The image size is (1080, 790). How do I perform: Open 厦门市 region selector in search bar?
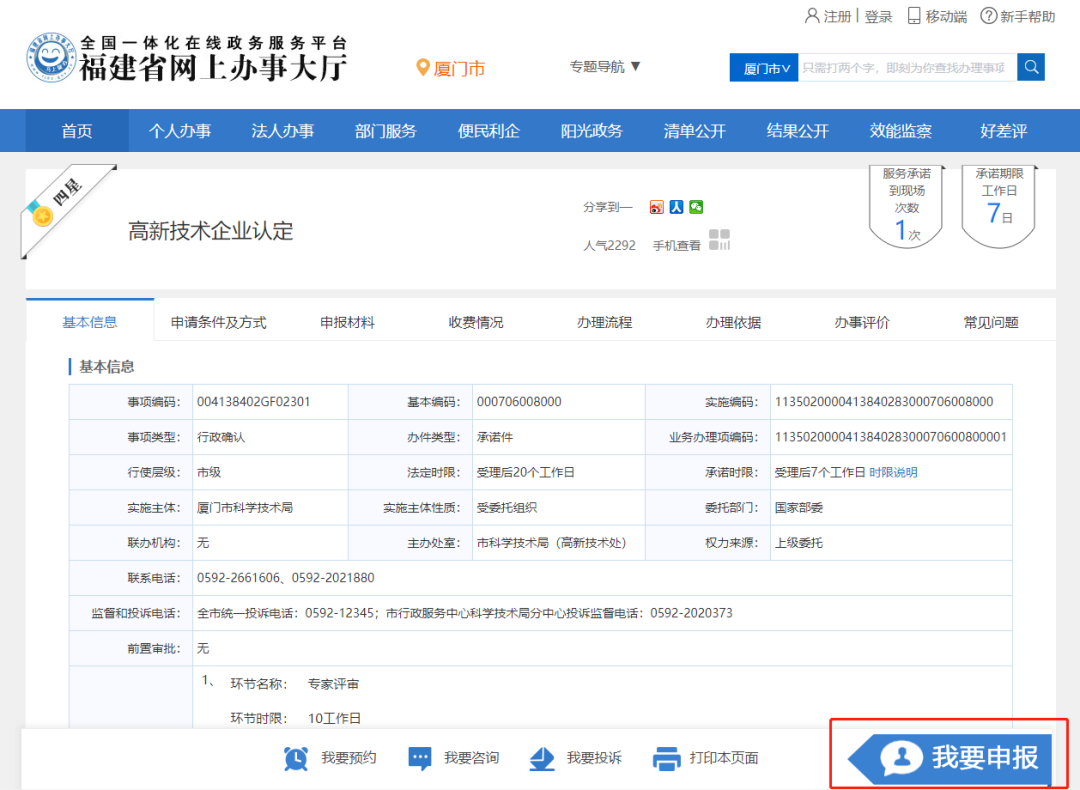(x=765, y=68)
